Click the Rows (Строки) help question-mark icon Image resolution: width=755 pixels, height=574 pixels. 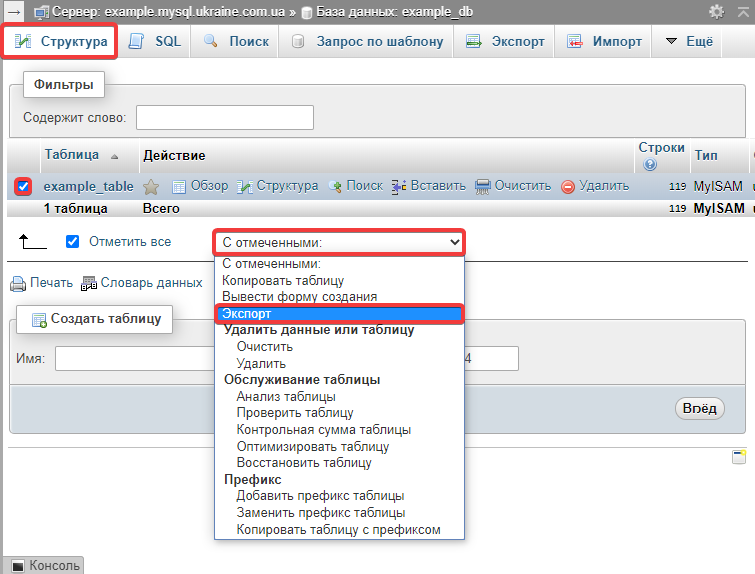pos(650,164)
